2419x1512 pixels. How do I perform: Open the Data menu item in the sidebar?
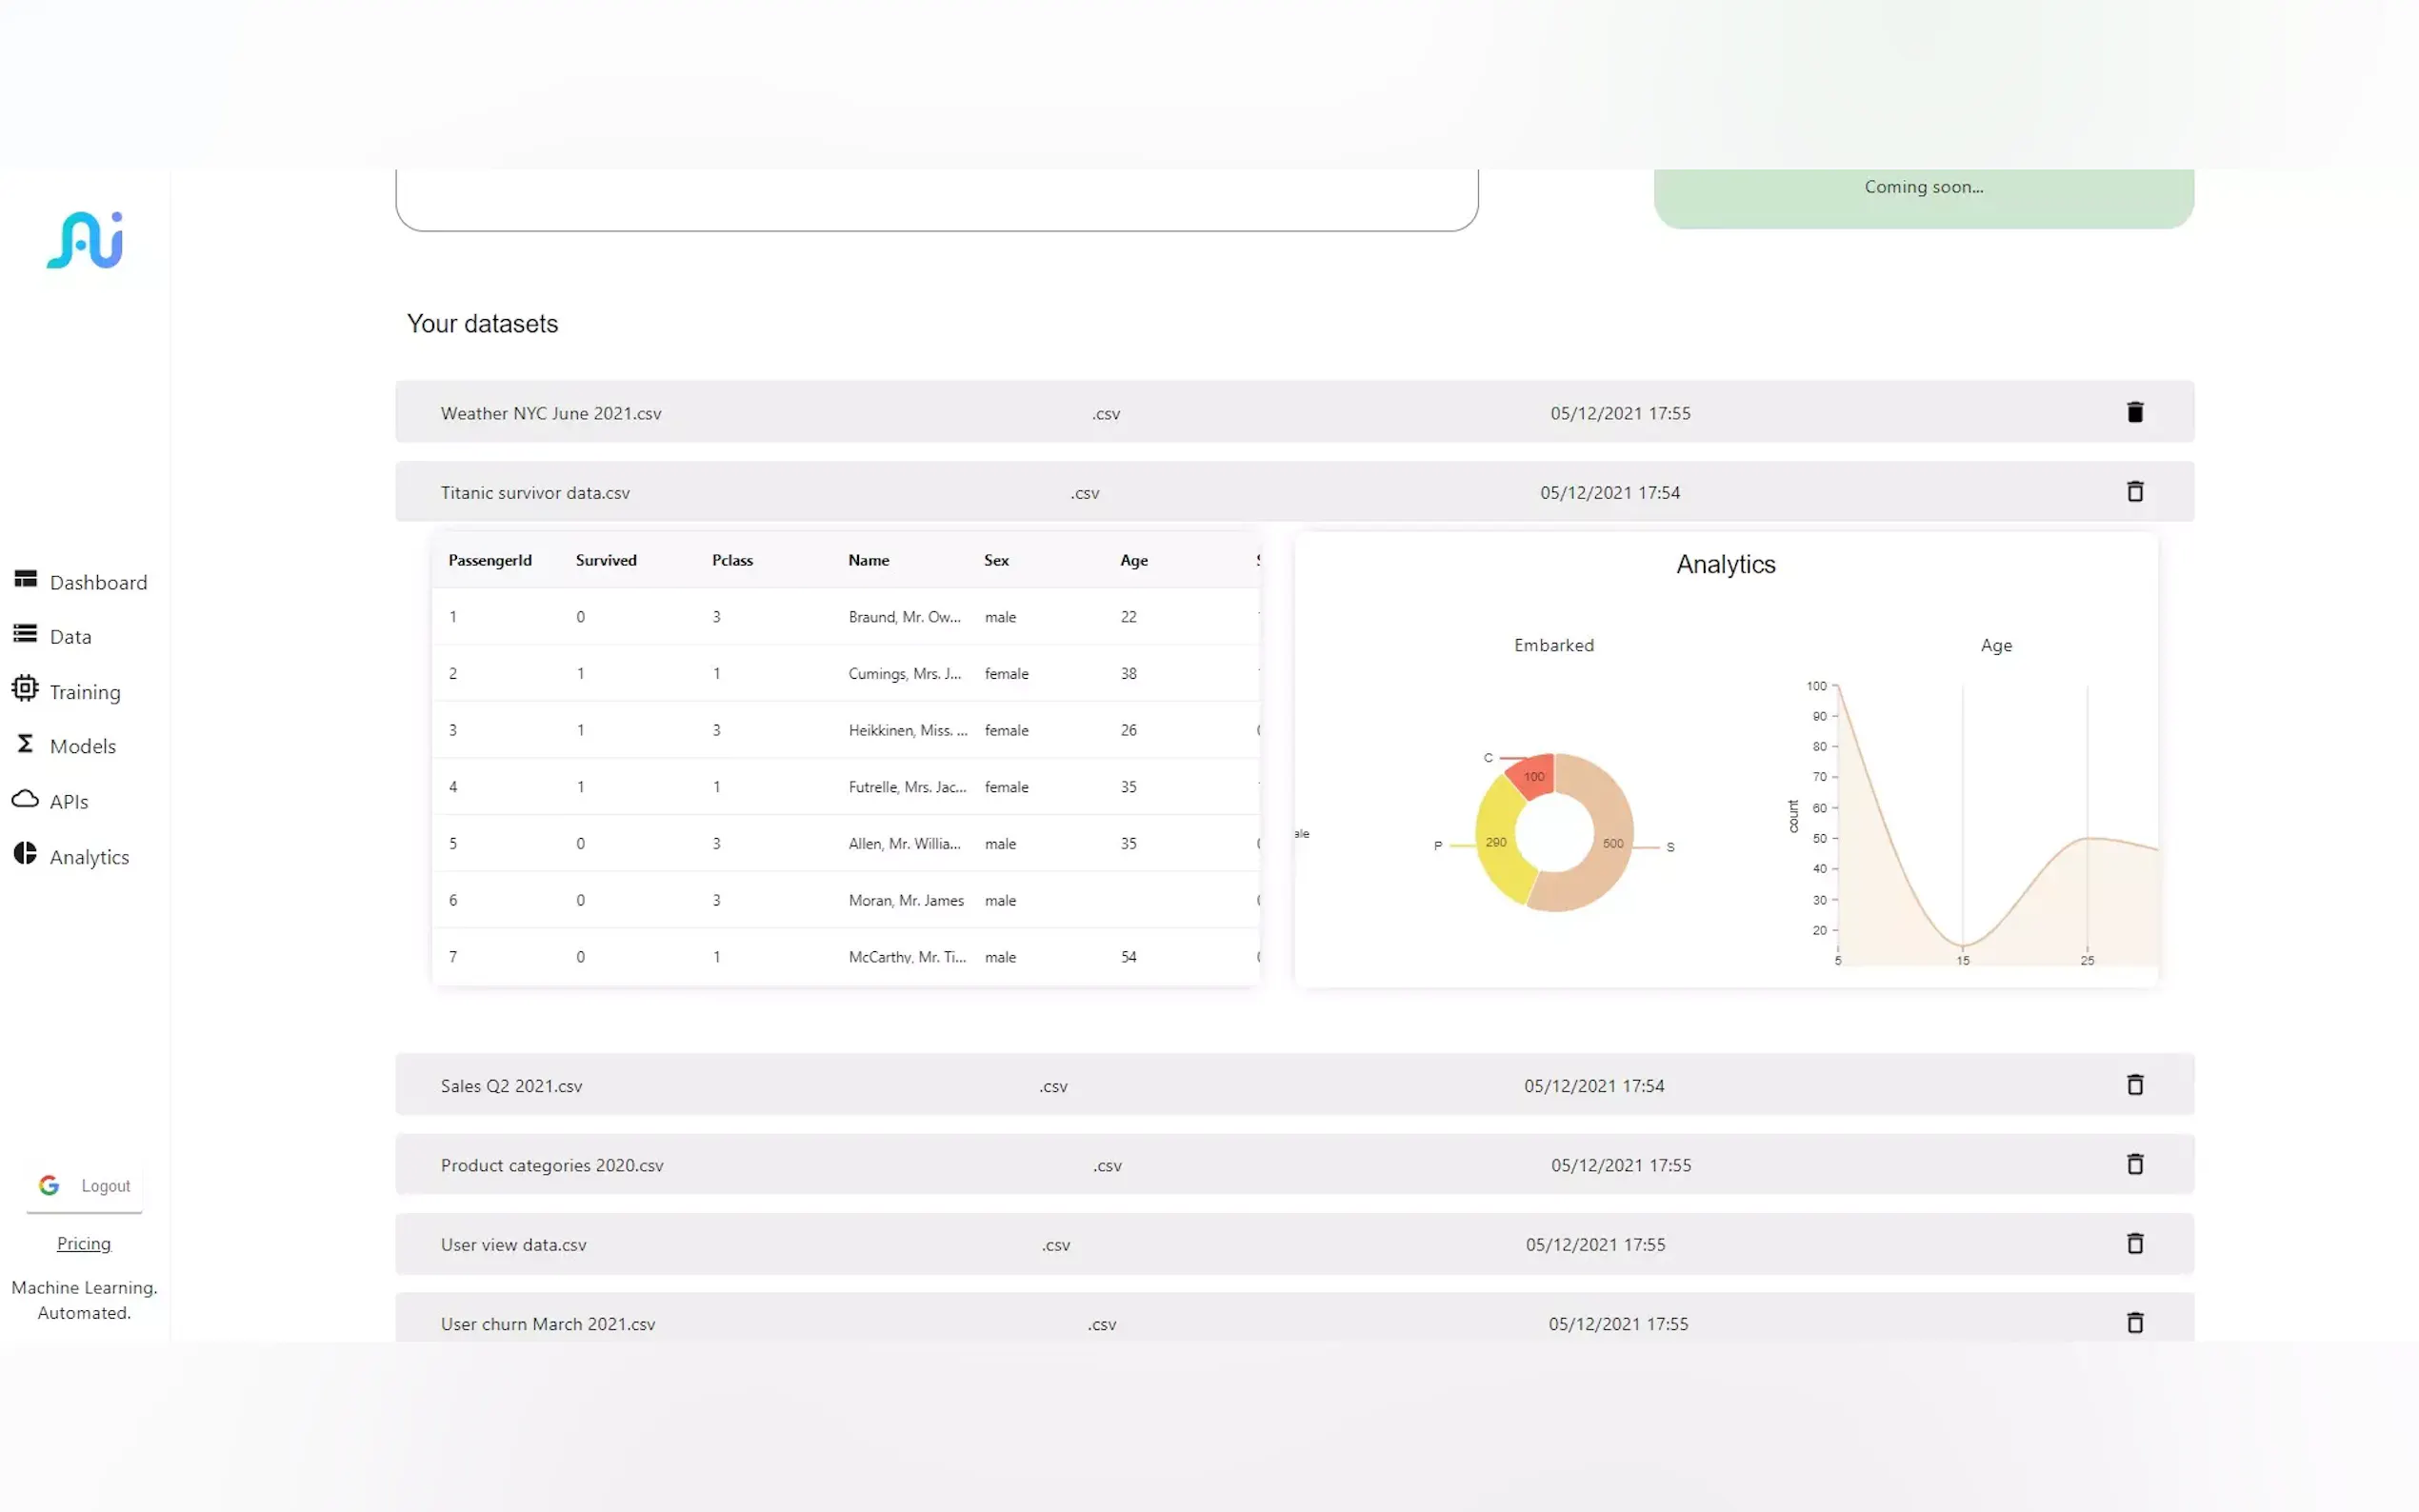pos(70,637)
